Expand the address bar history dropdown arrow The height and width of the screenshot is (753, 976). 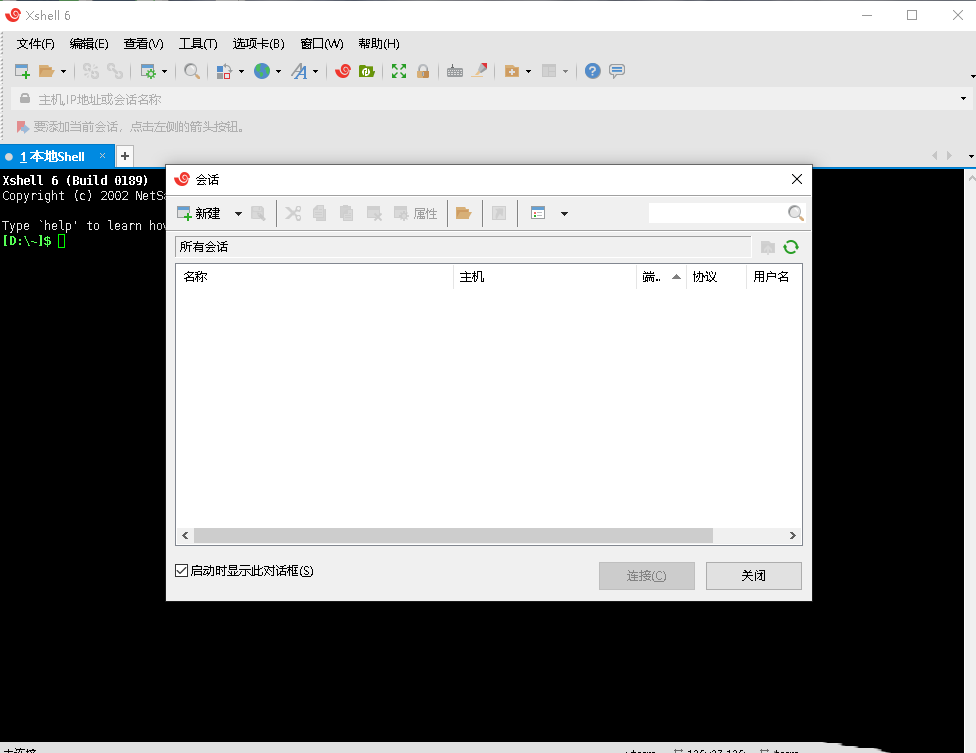pyautogui.click(x=964, y=99)
